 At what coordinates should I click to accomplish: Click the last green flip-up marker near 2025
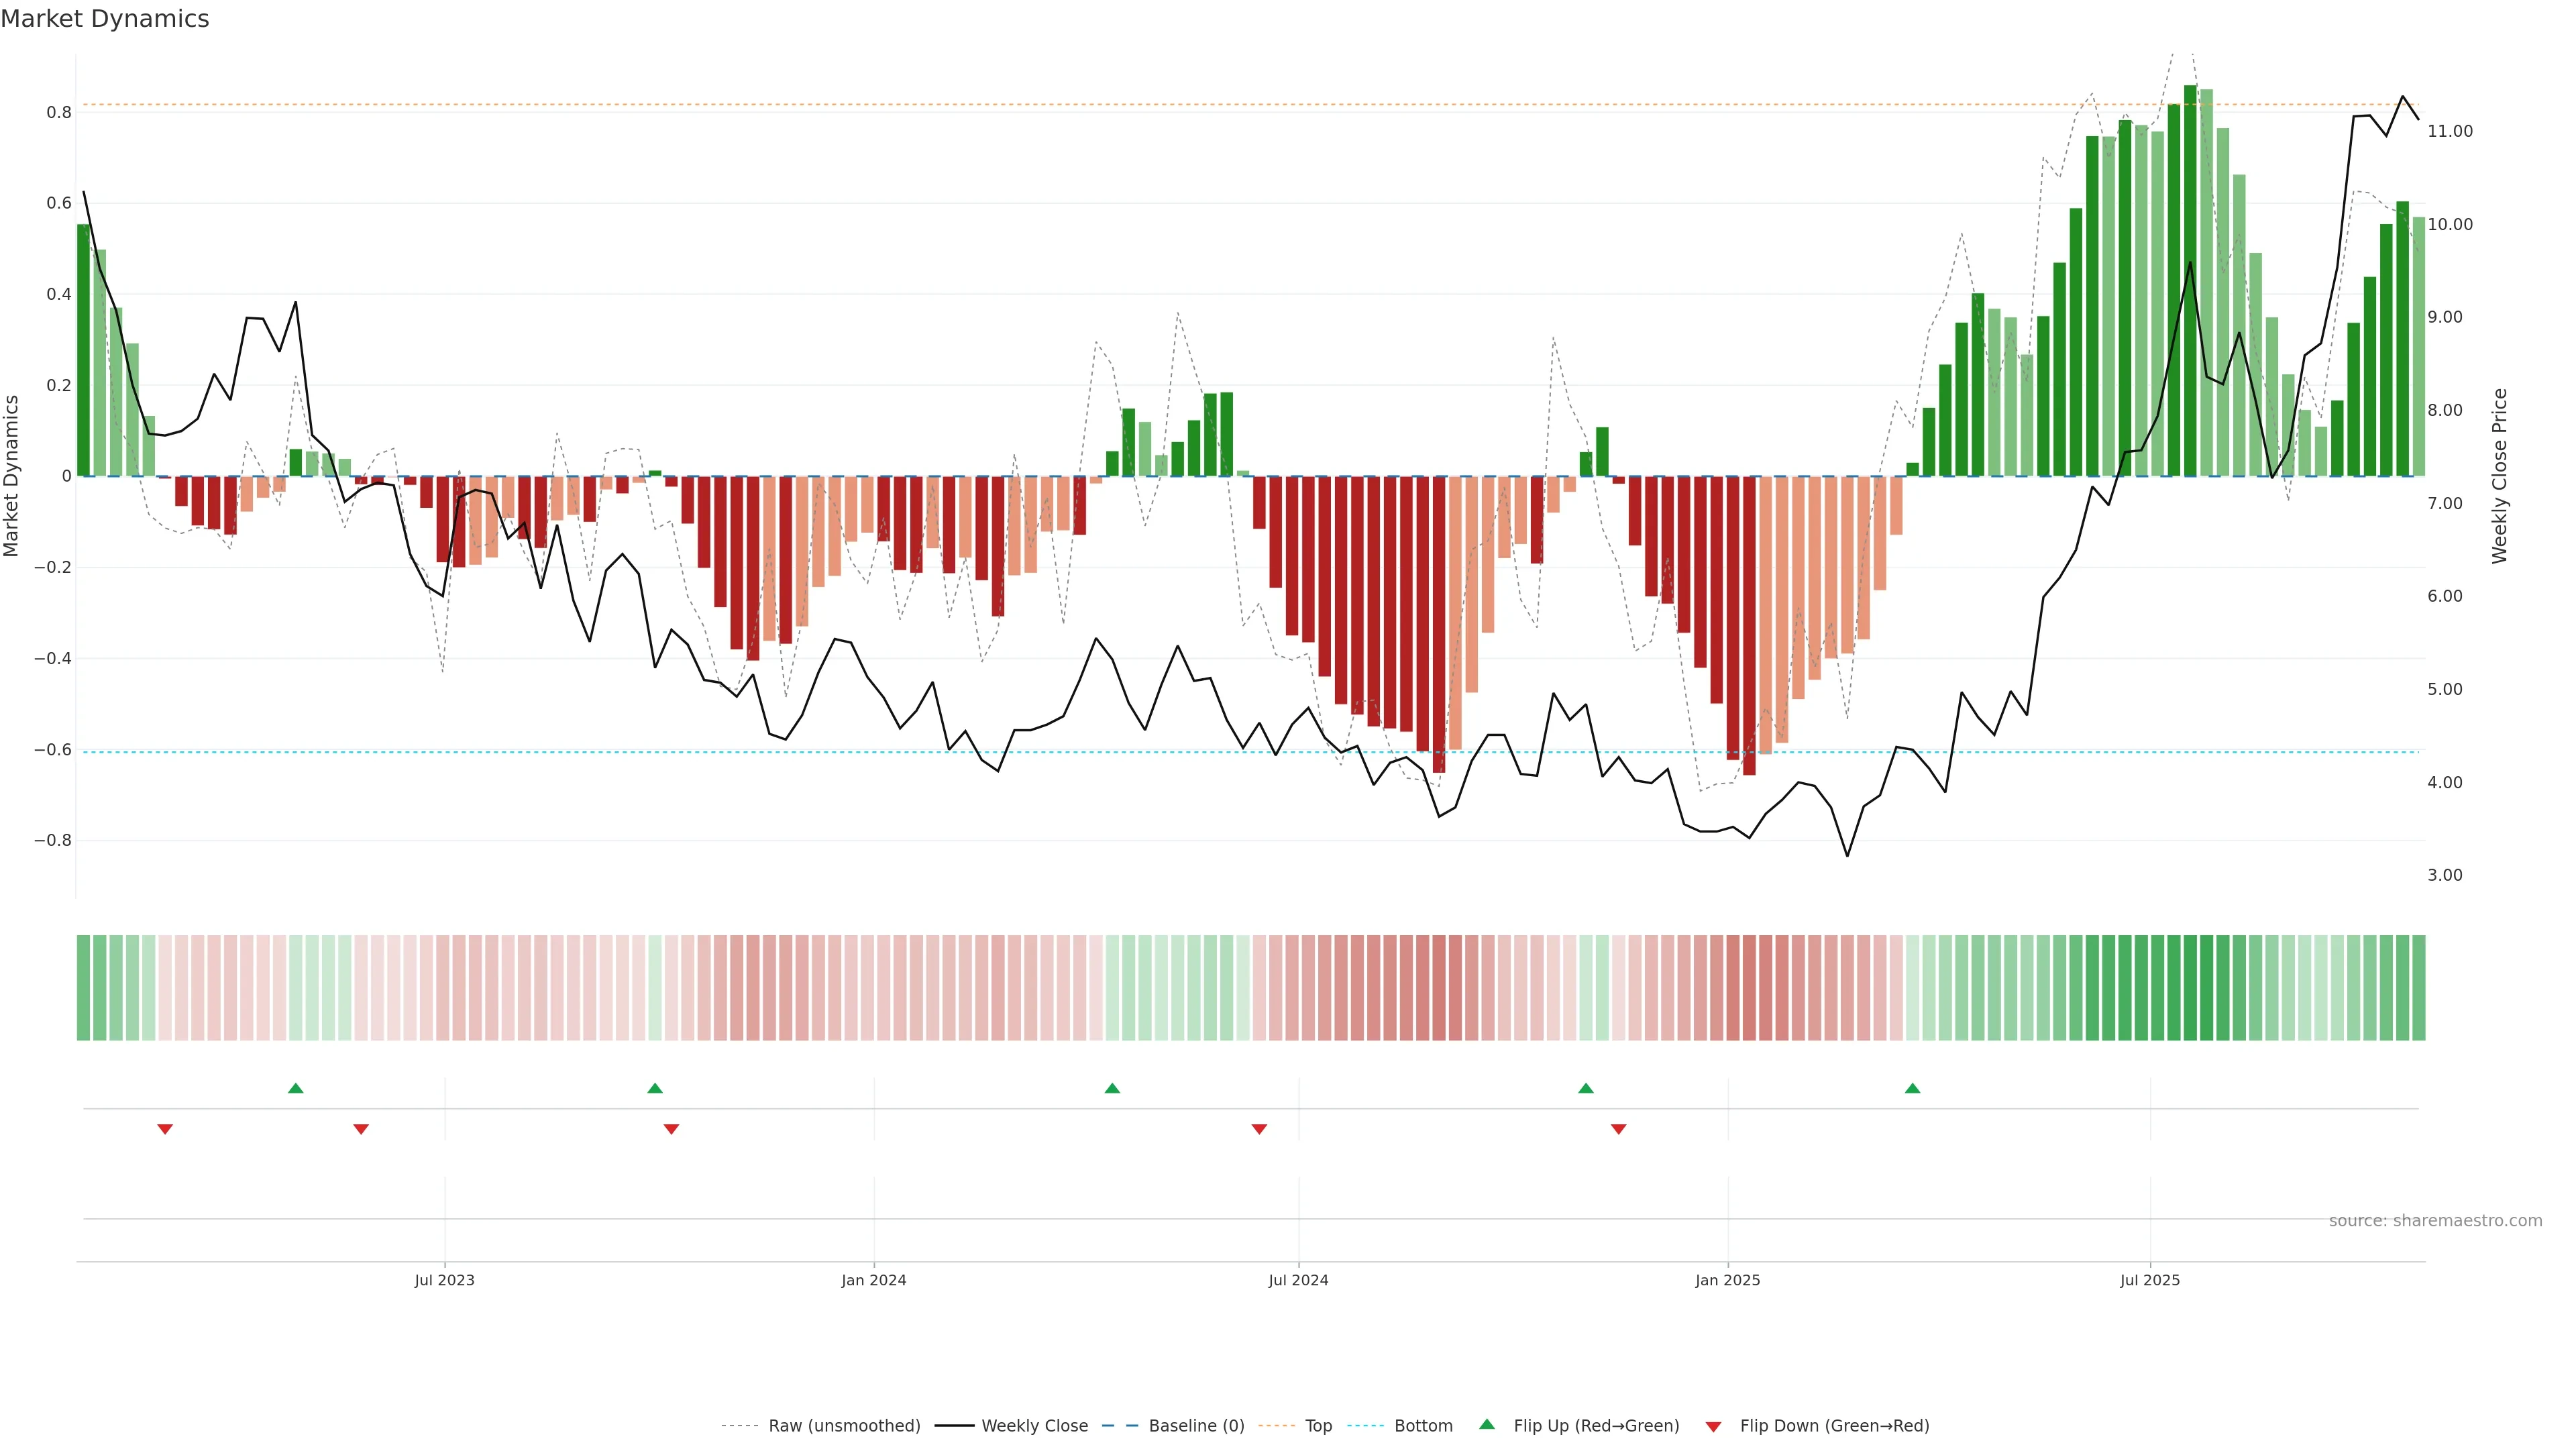[x=1912, y=1088]
